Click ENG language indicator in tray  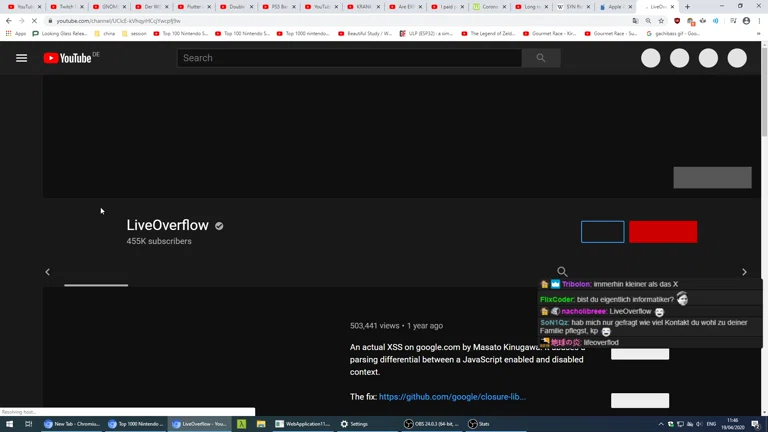click(x=711, y=424)
